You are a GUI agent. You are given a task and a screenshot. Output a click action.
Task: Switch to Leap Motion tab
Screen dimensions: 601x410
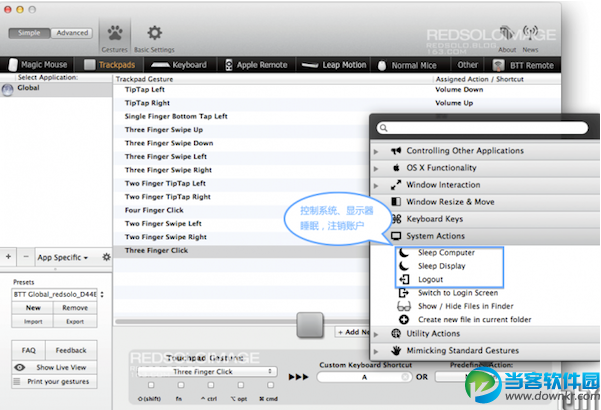click(x=334, y=65)
